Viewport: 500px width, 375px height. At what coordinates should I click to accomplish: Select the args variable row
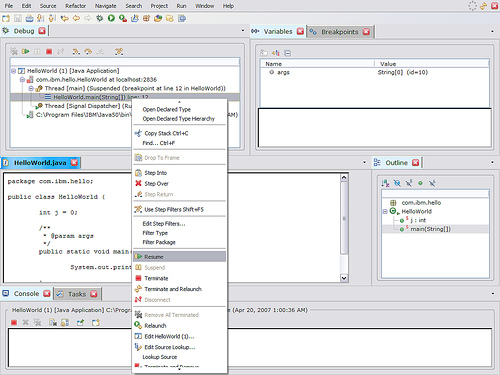(x=374, y=72)
